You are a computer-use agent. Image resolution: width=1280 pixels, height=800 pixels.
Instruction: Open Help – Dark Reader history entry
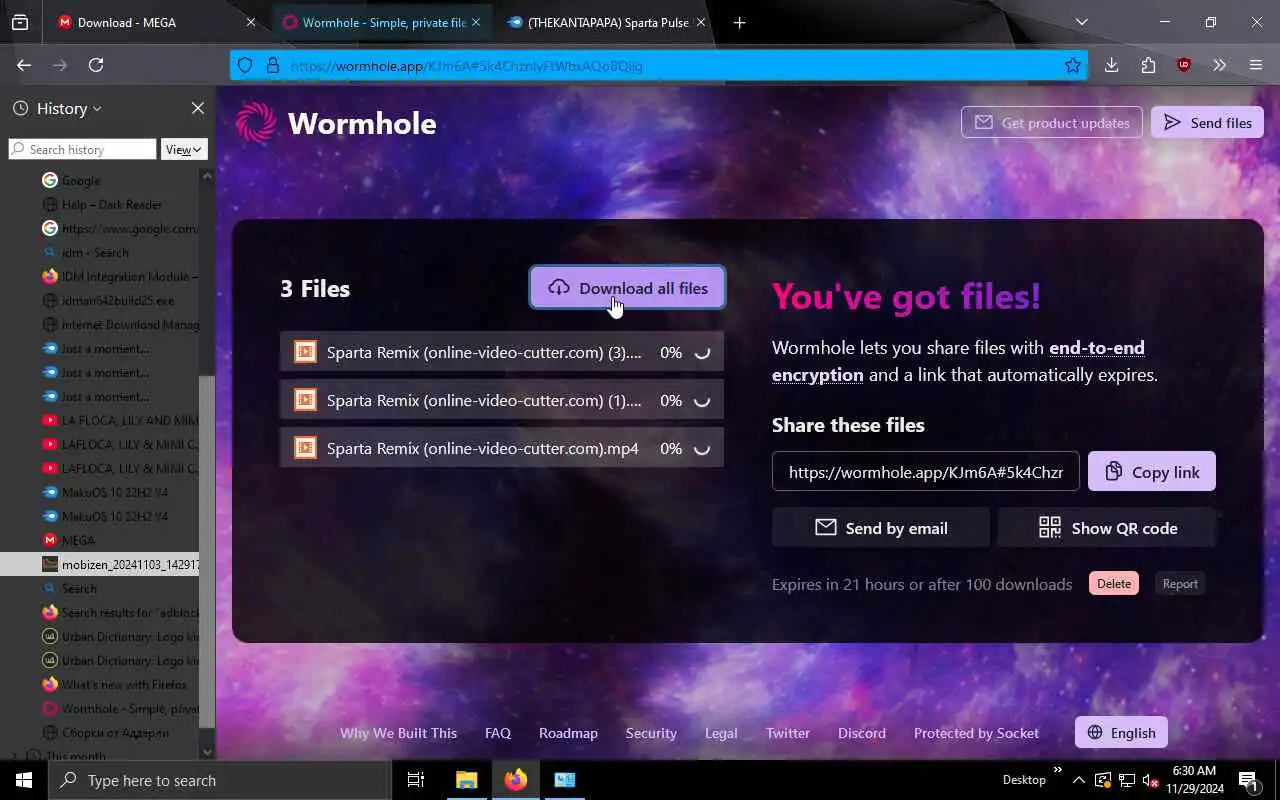[112, 204]
